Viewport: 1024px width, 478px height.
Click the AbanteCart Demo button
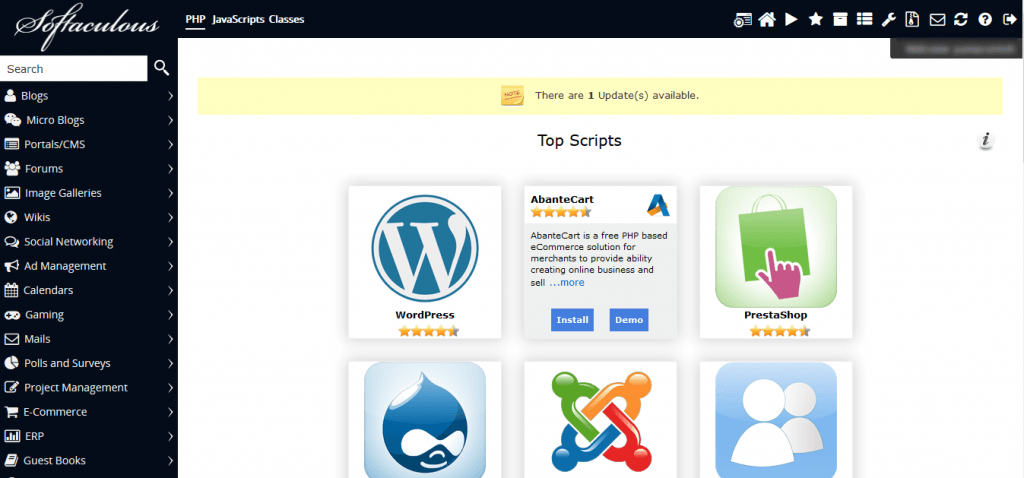pyautogui.click(x=629, y=320)
